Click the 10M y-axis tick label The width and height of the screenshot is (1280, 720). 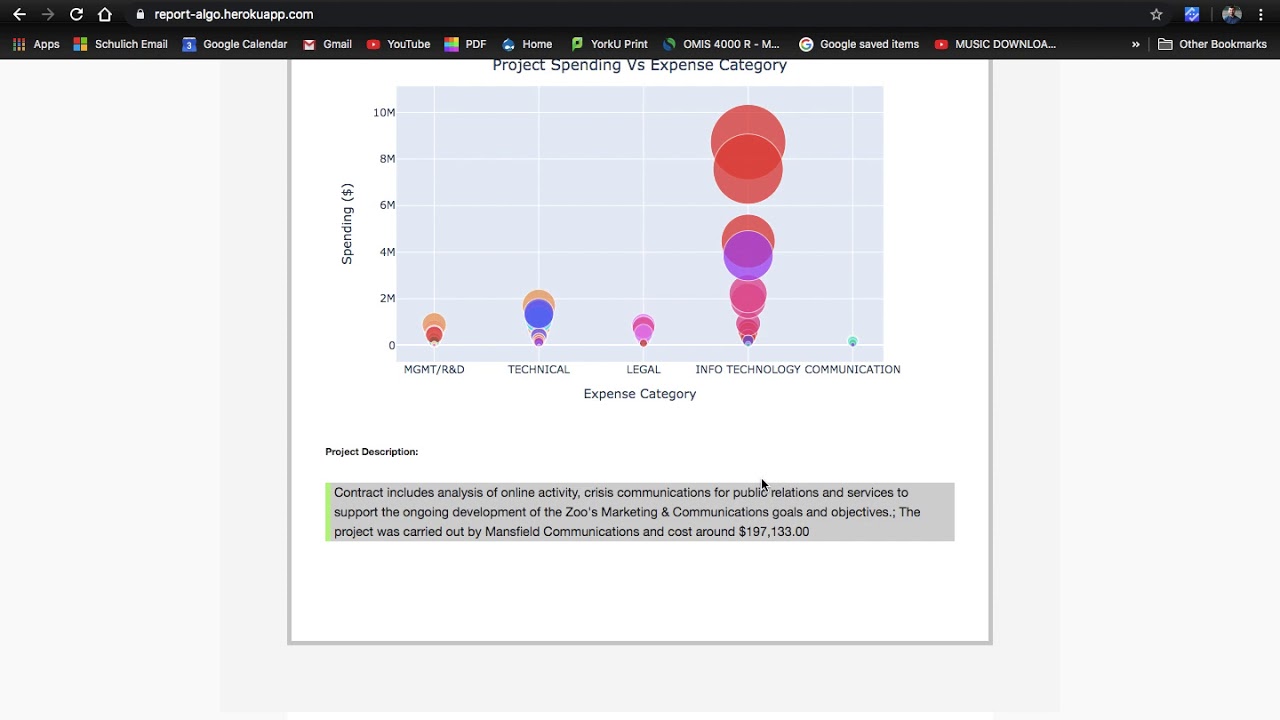[x=384, y=112]
